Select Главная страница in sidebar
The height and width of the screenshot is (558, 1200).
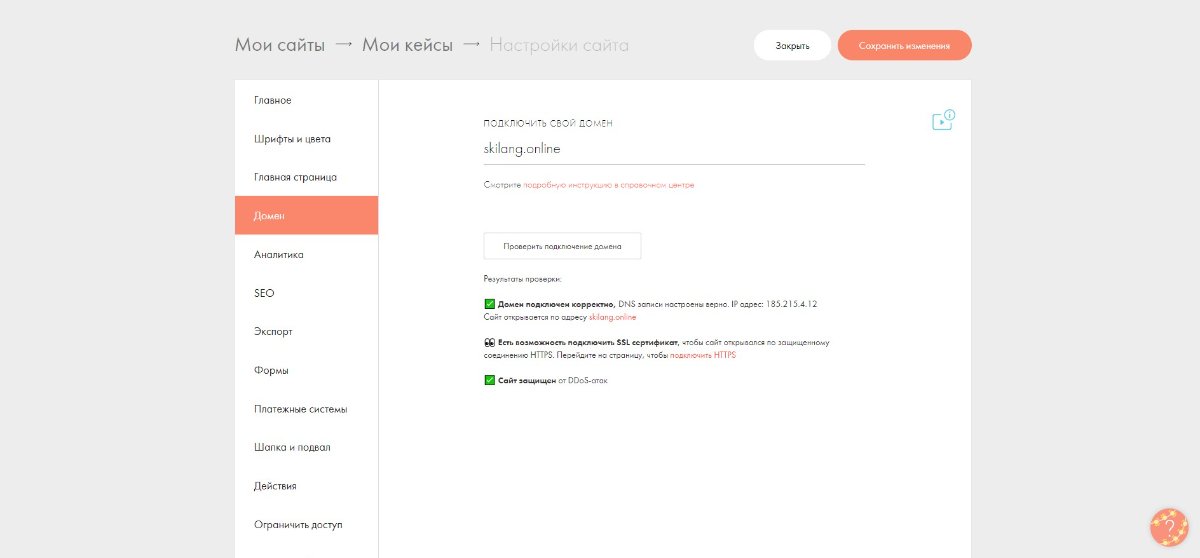295,177
